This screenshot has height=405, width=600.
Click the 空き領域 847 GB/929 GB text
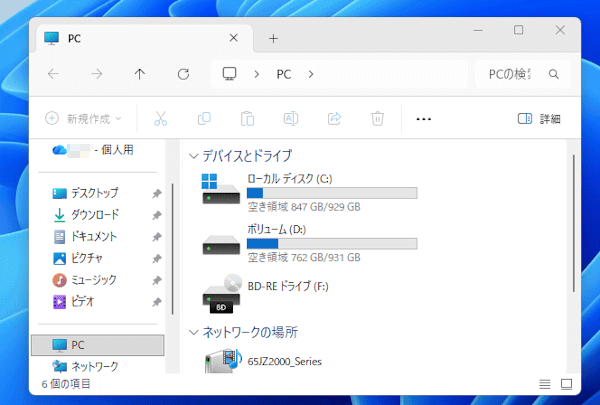304,207
